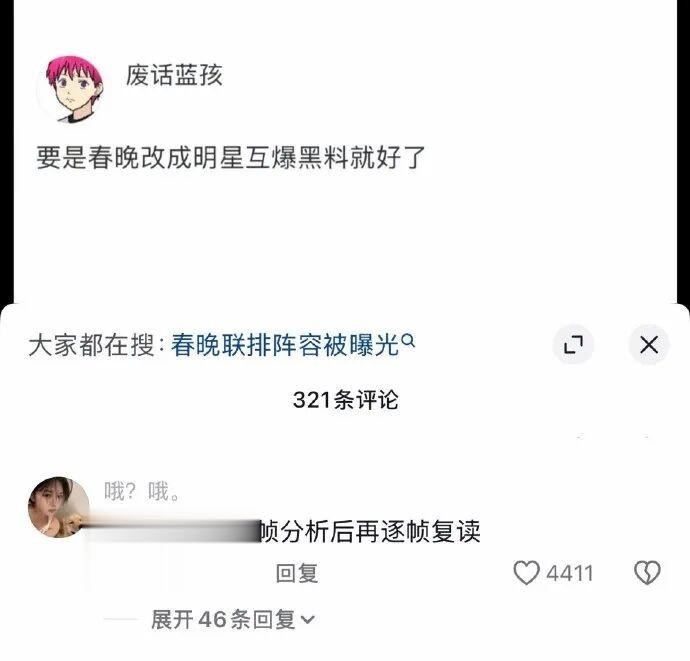Screen dimensions: 690x661
Task: Dislike the comment with broken heart icon
Action: 647,573
